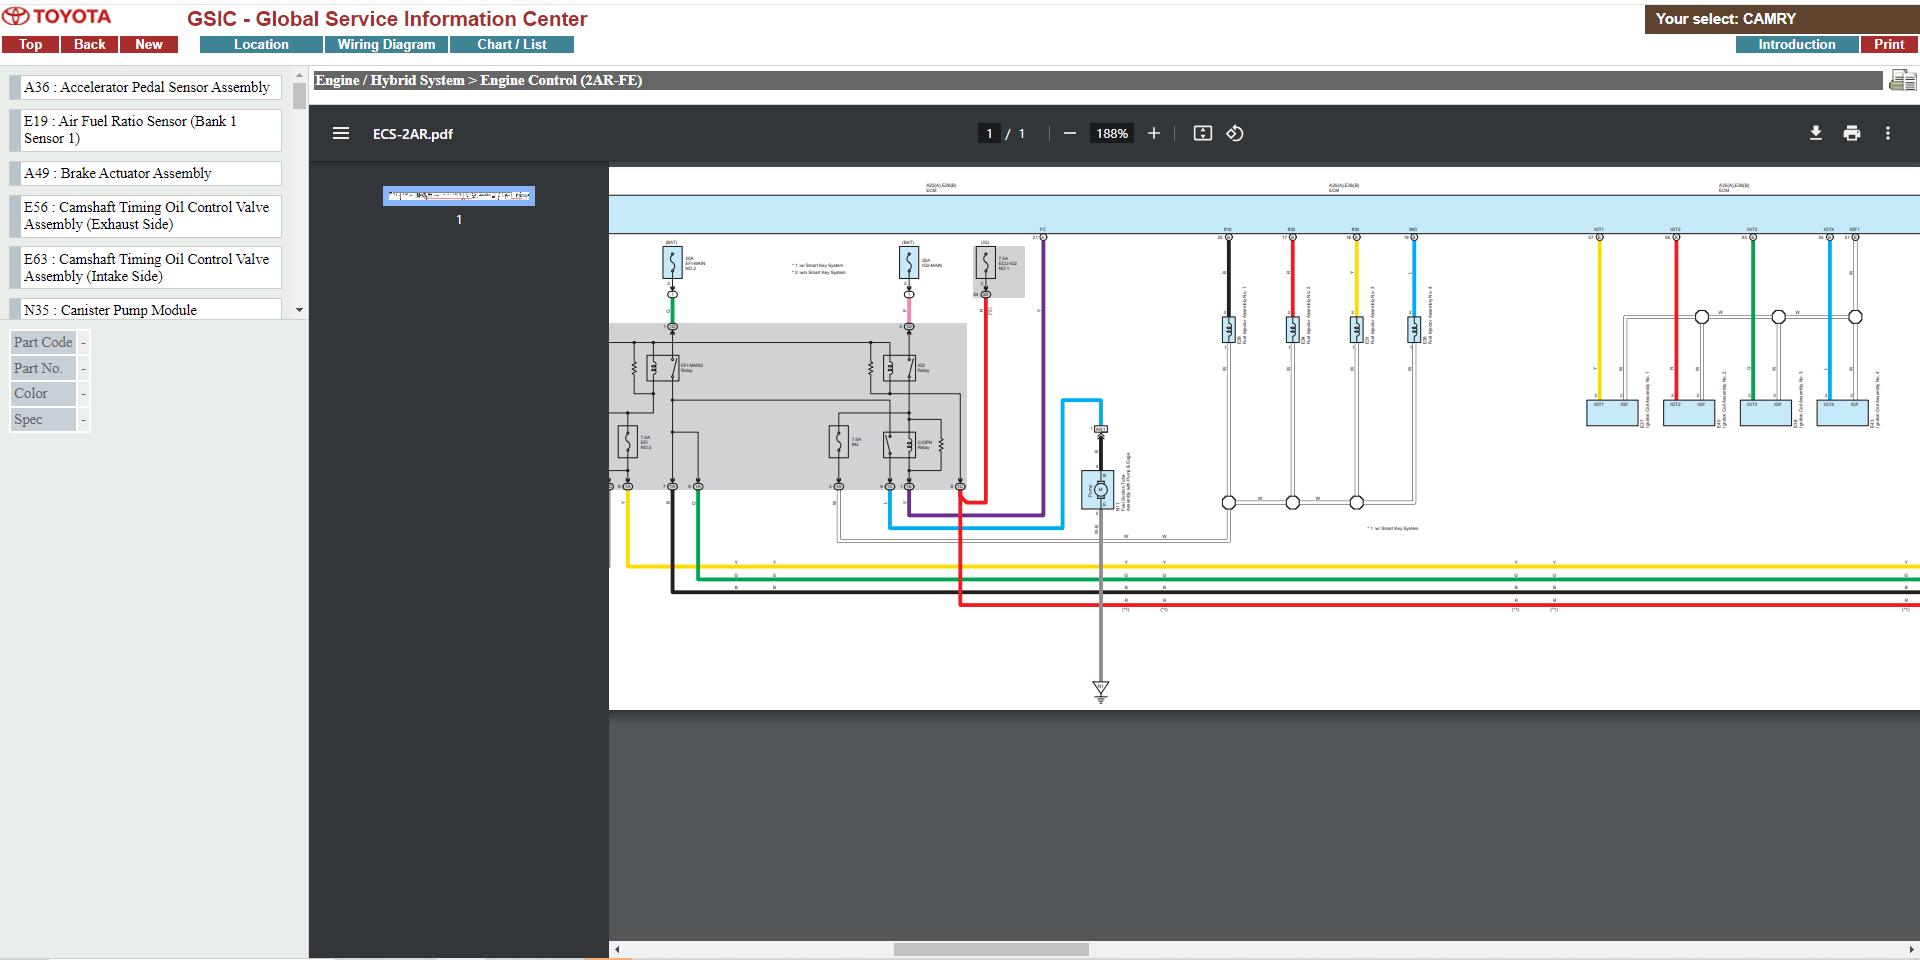This screenshot has width=1920, height=960.
Task: Click the Back button
Action: pyautogui.click(x=89, y=44)
